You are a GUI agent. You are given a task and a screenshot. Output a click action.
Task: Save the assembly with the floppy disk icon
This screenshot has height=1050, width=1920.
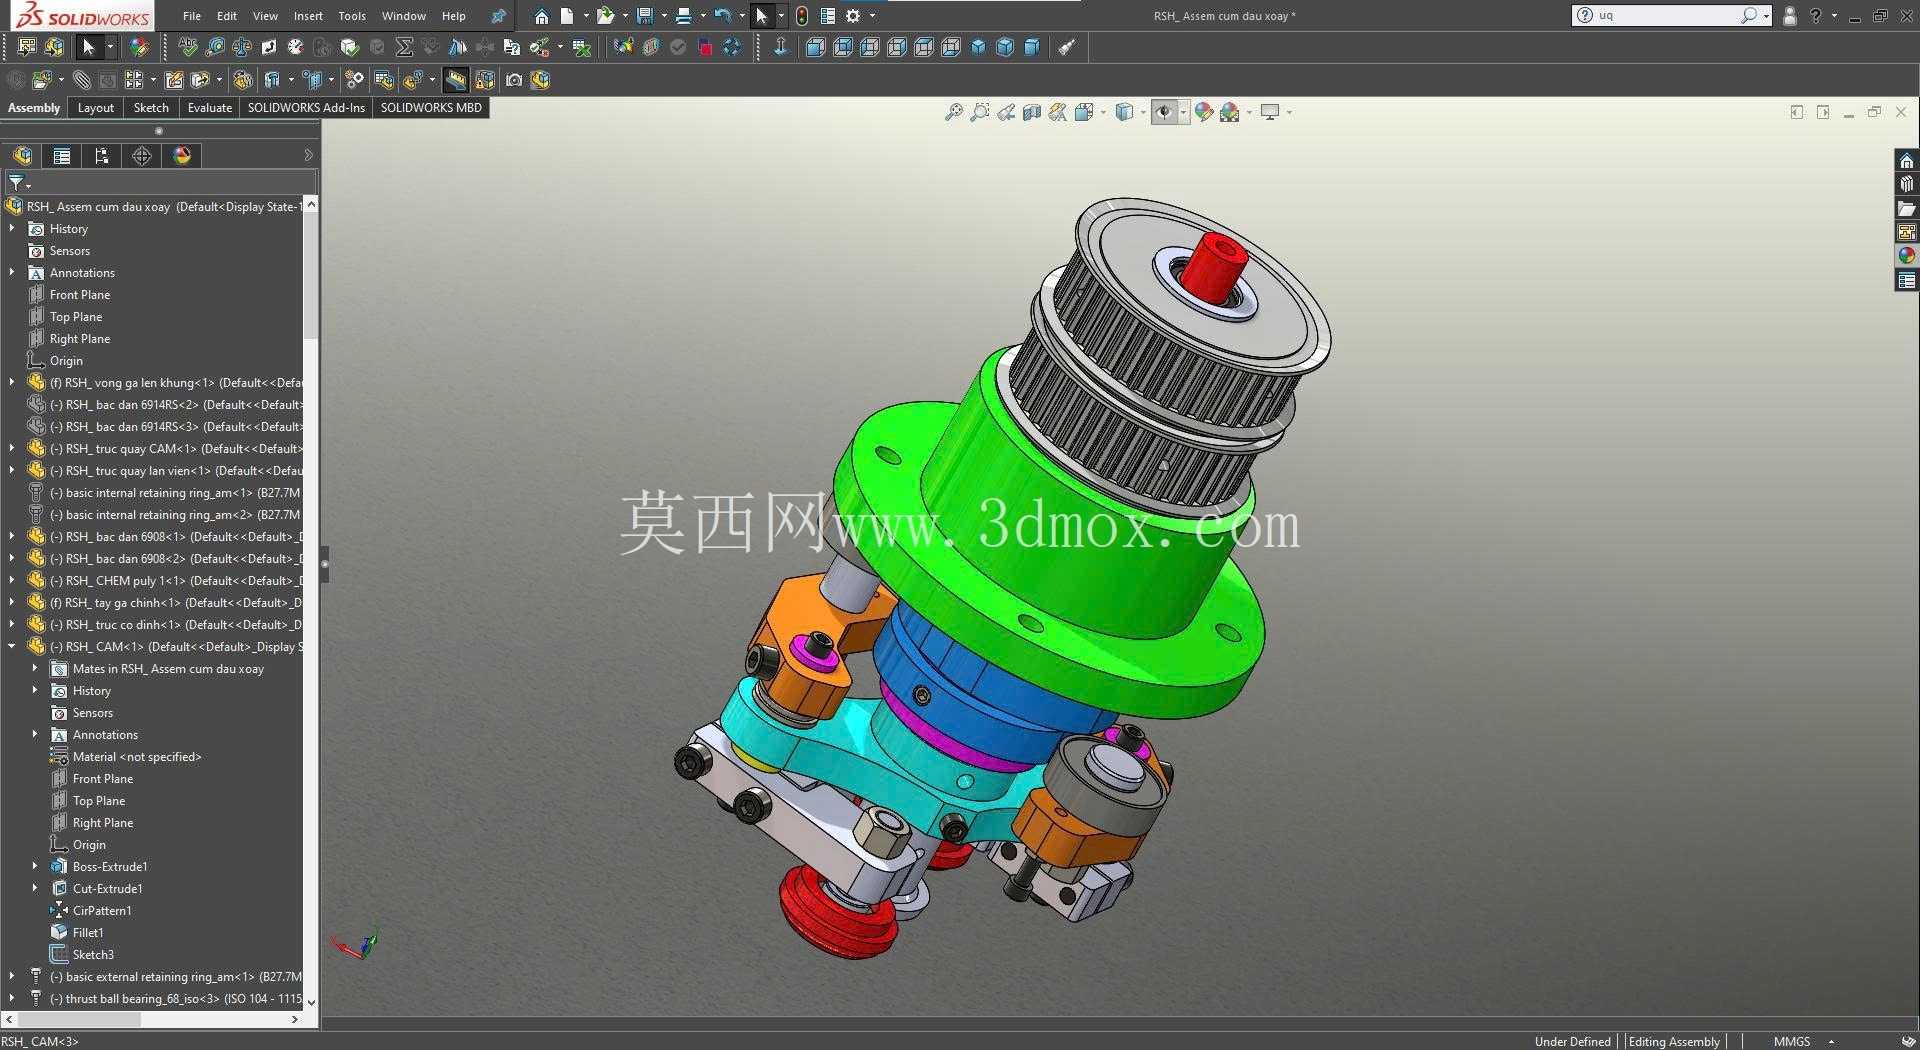pyautogui.click(x=645, y=16)
